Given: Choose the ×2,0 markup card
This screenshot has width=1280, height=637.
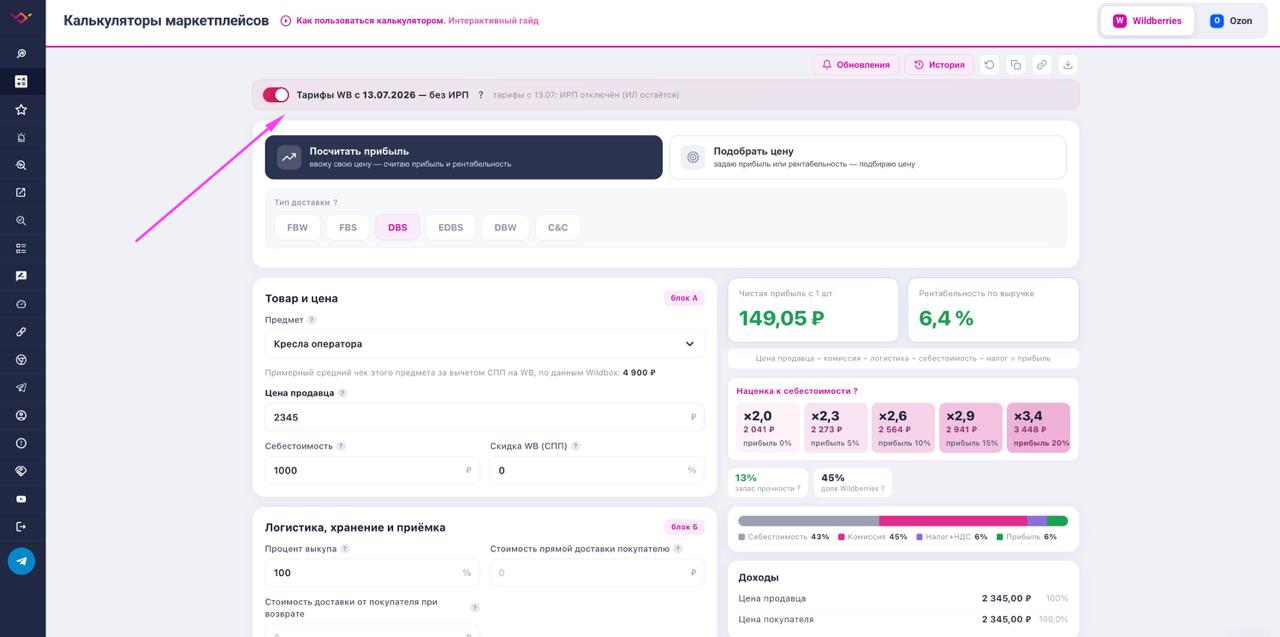Looking at the screenshot, I should (x=768, y=428).
